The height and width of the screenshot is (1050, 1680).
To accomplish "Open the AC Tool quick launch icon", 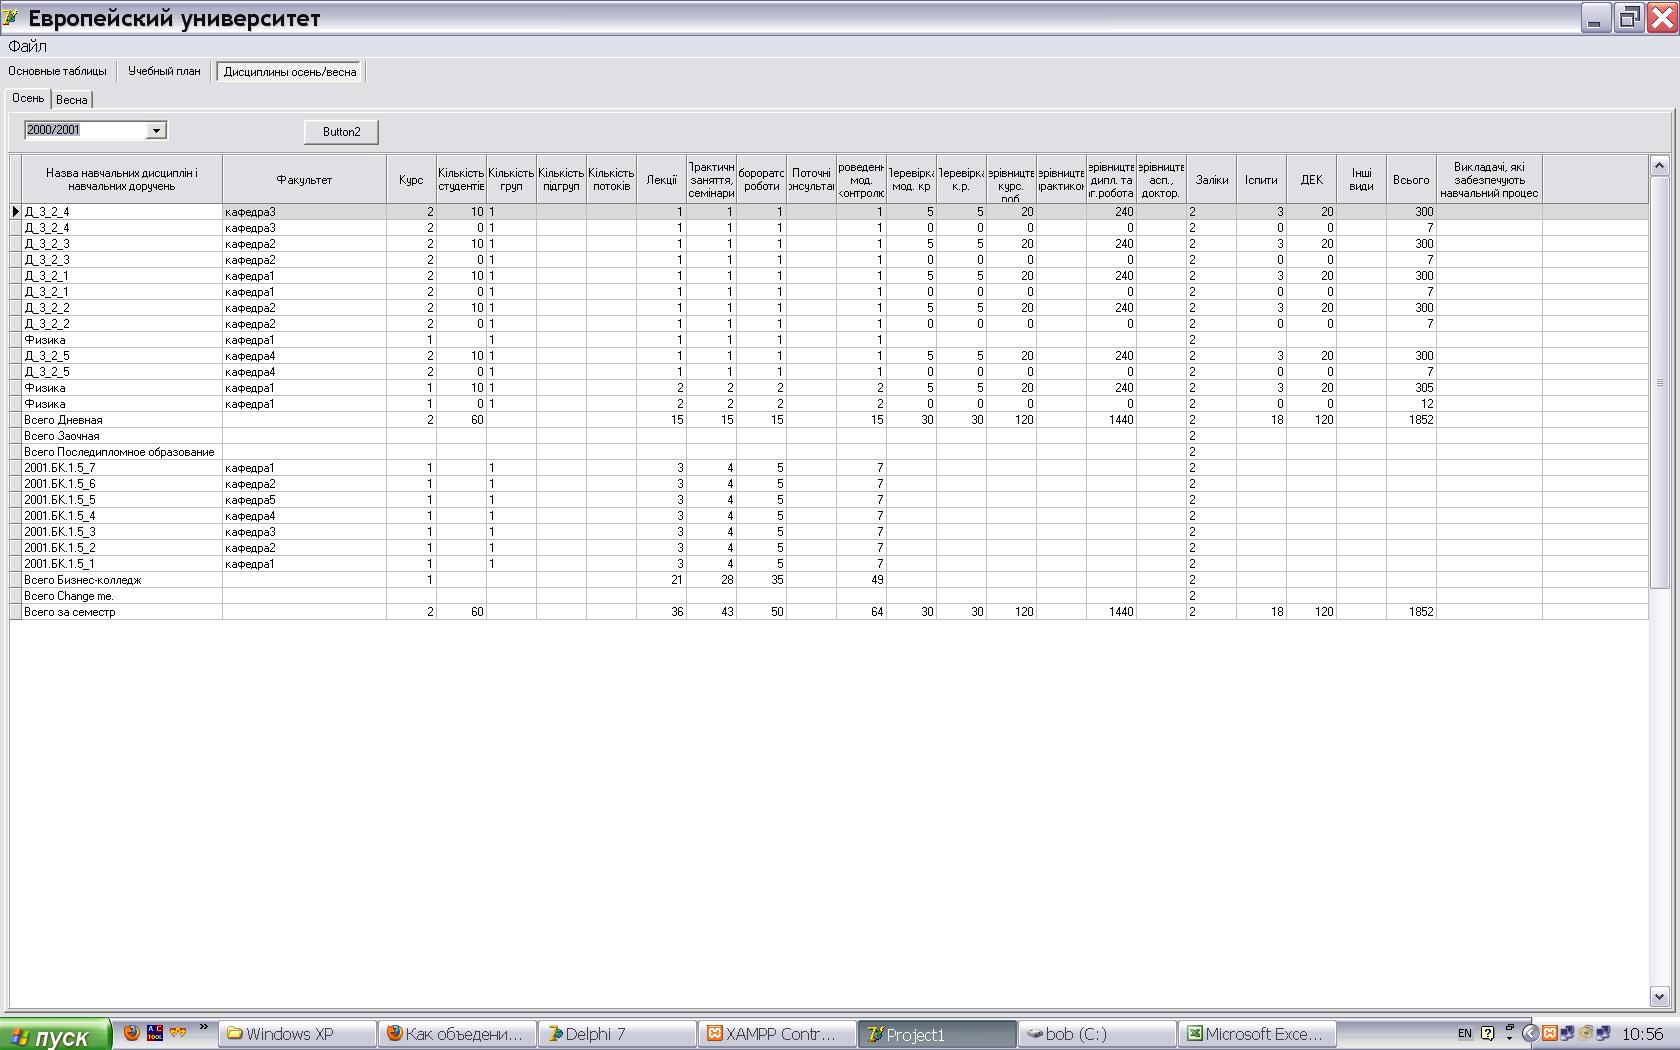I will tap(155, 1032).
